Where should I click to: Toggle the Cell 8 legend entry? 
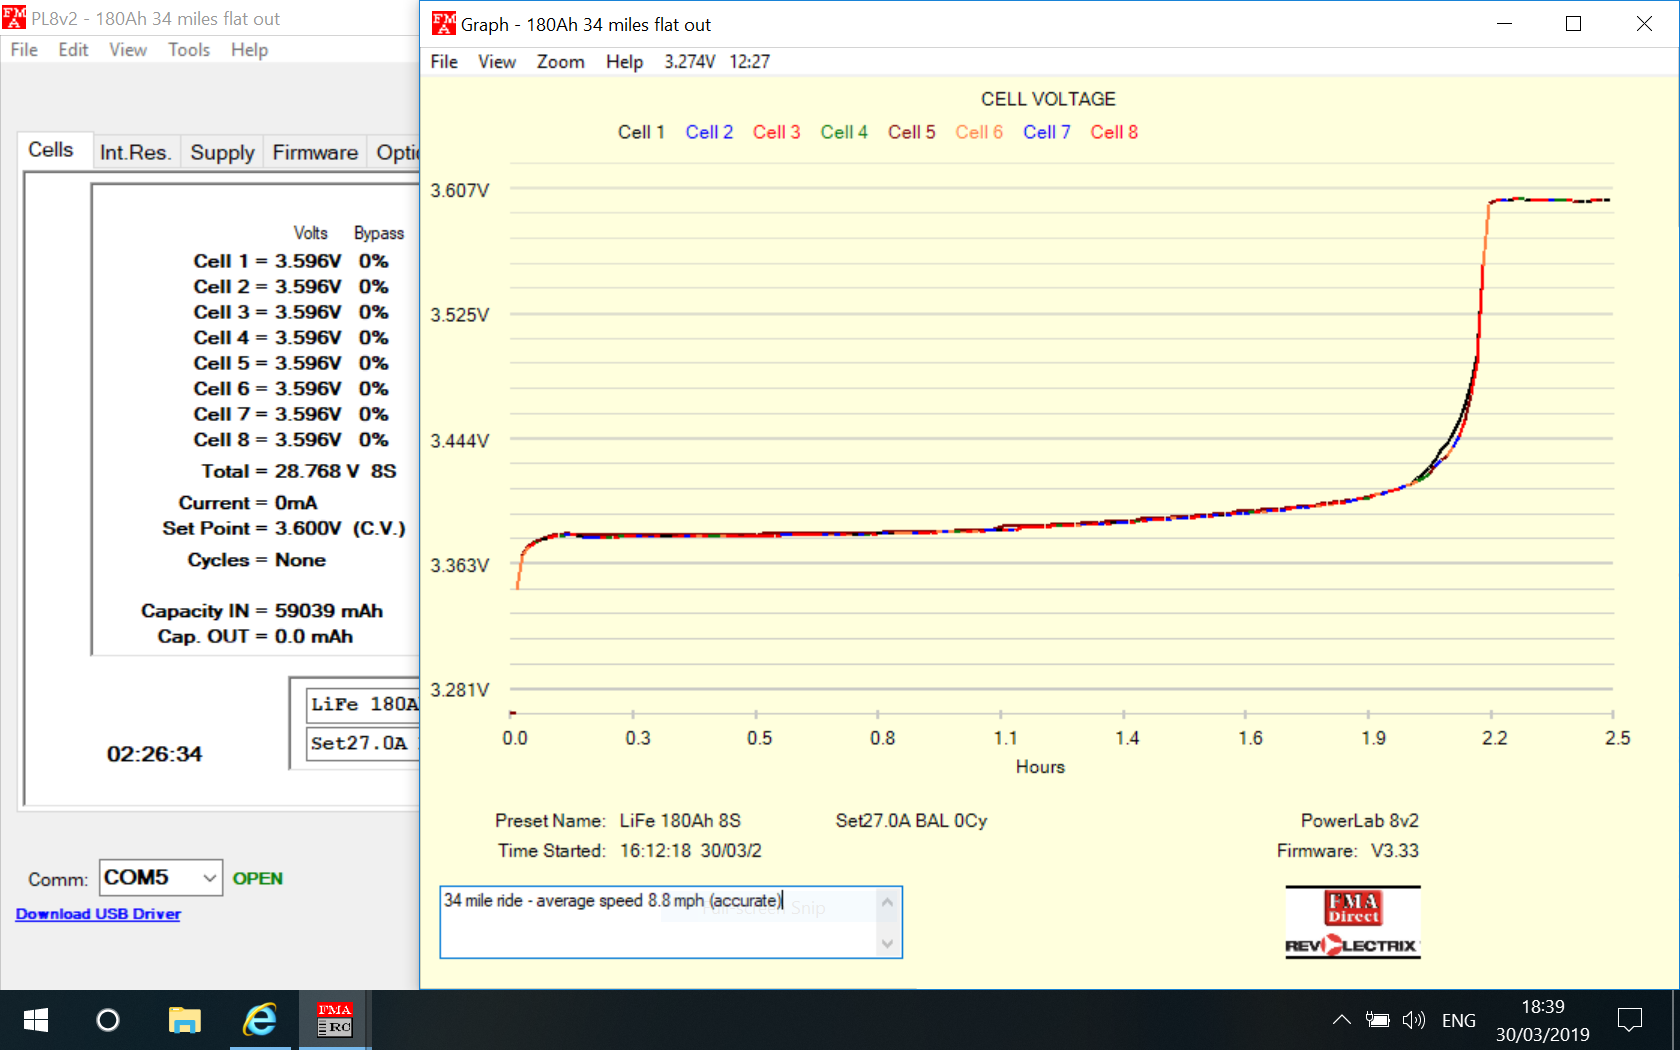(1113, 132)
